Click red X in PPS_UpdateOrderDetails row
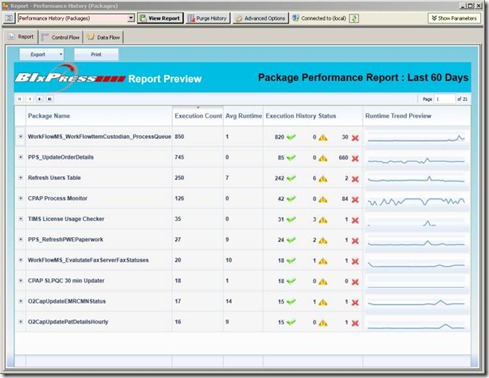This screenshot has width=489, height=378. click(x=355, y=158)
